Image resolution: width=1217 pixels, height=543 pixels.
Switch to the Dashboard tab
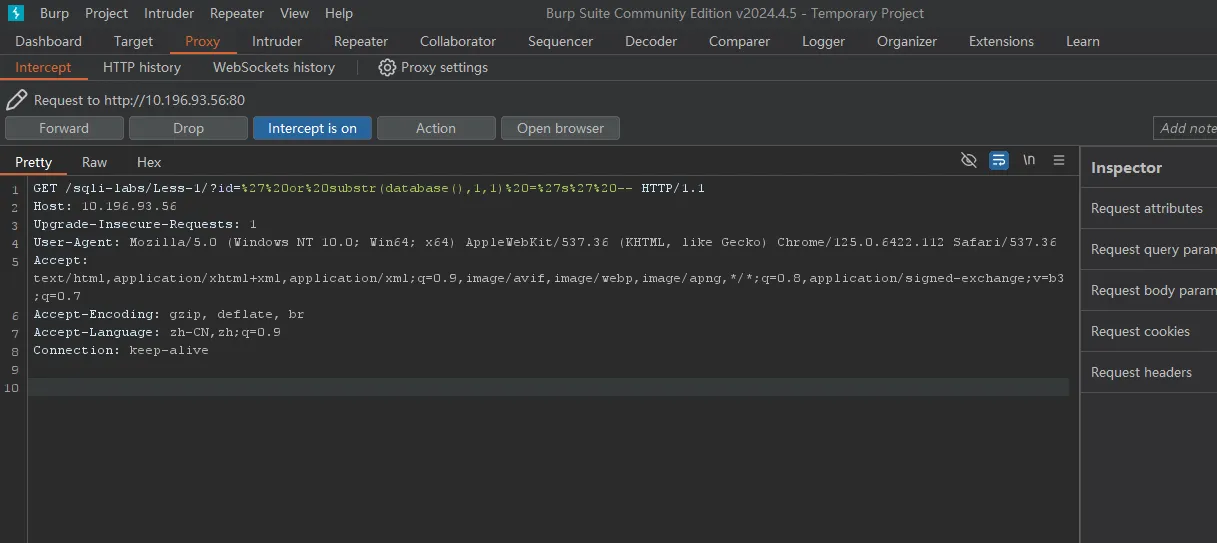click(49, 41)
